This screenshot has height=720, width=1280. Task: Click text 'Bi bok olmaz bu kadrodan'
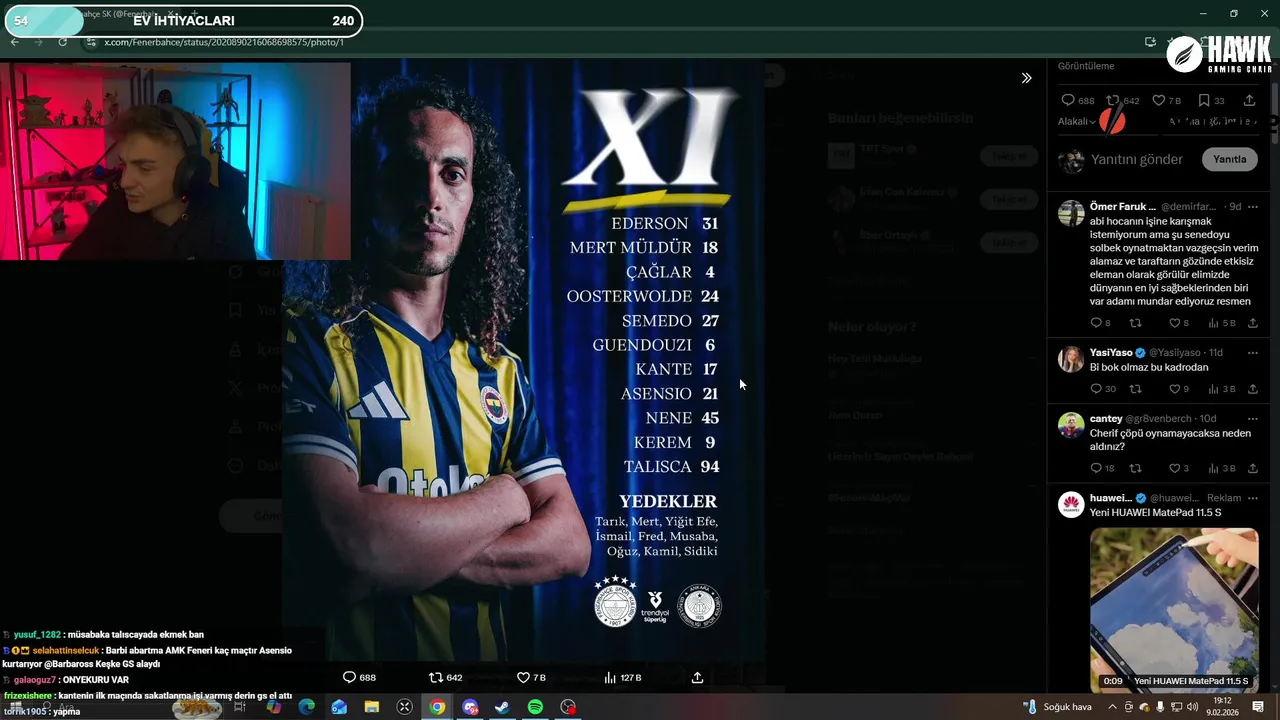(x=1149, y=367)
